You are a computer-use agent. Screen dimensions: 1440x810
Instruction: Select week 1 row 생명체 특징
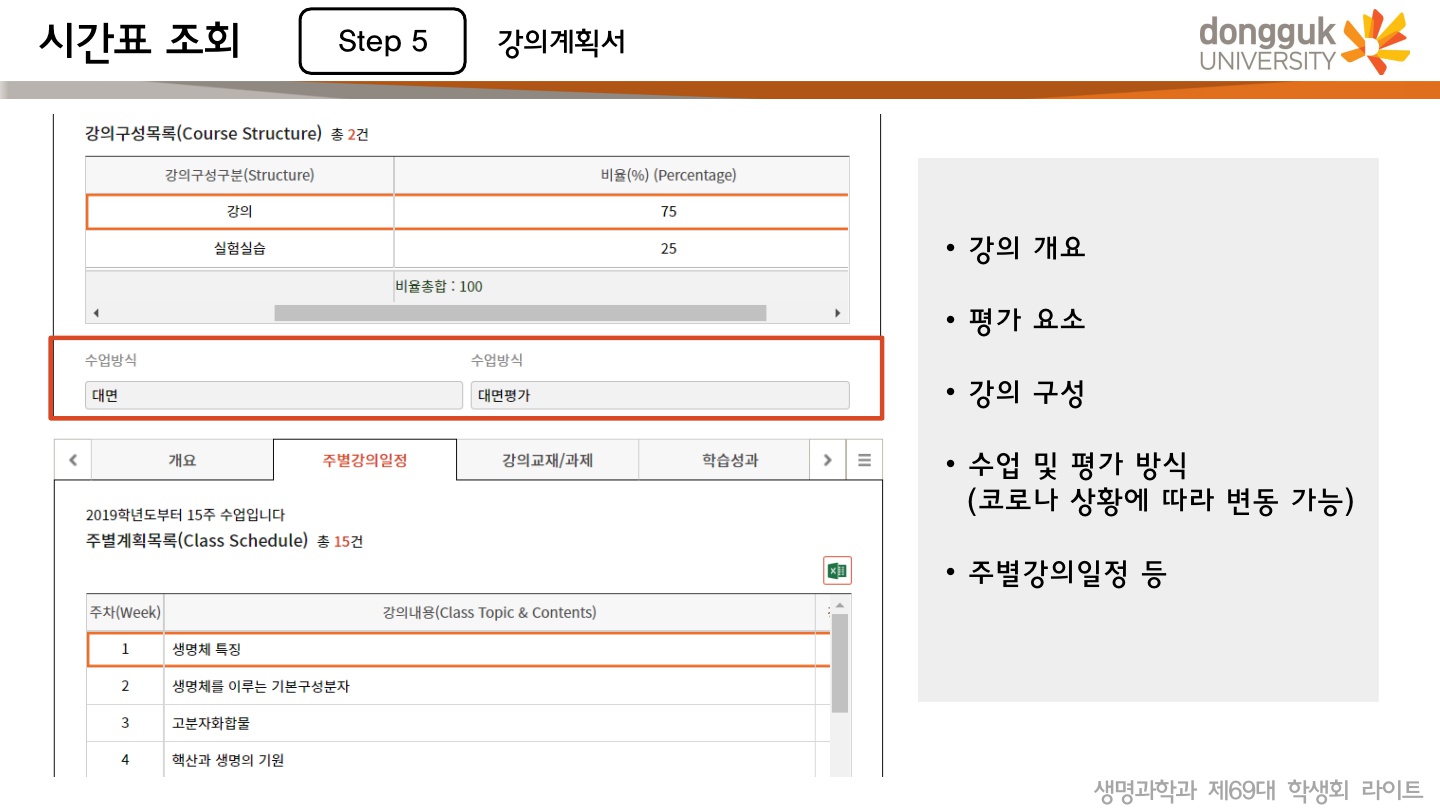[x=459, y=649]
